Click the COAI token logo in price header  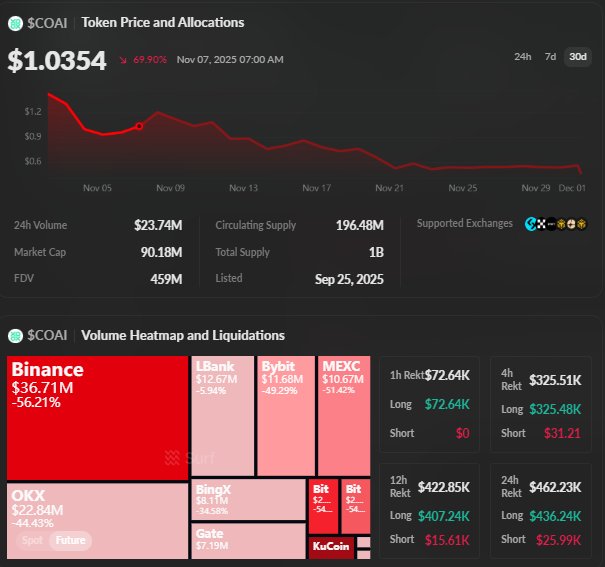17,22
